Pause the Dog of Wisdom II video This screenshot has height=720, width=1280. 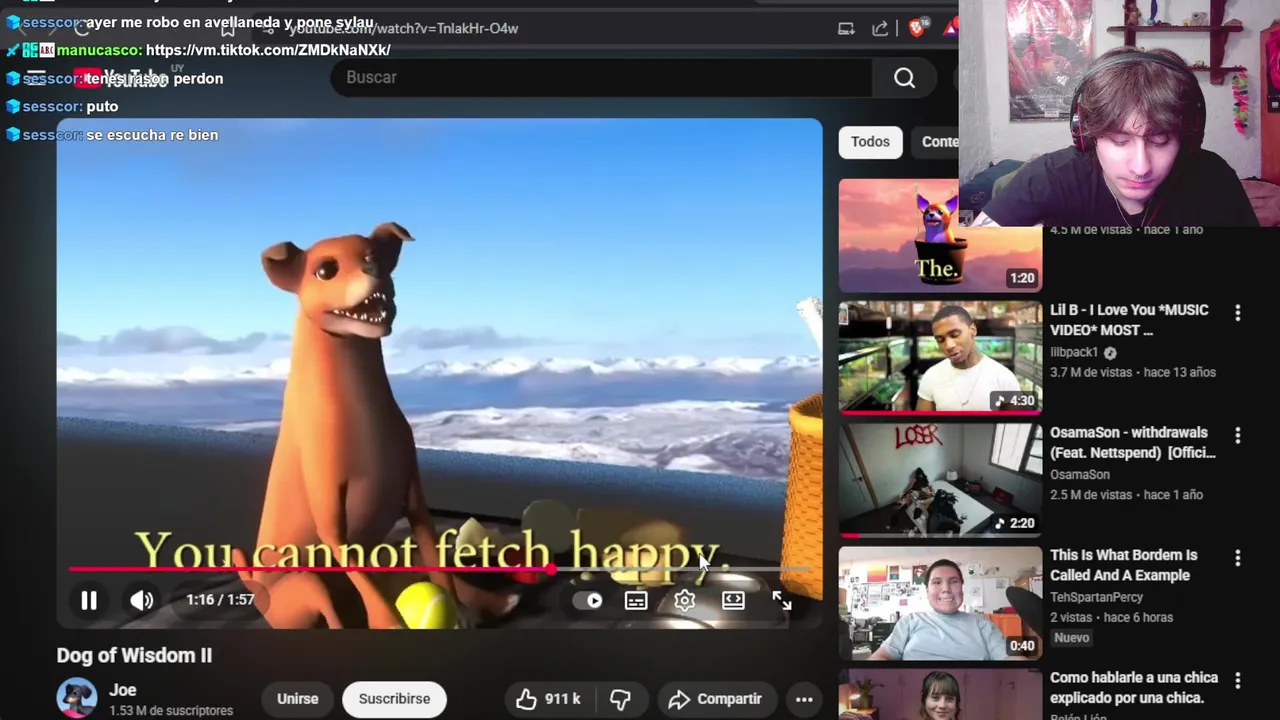[x=89, y=600]
